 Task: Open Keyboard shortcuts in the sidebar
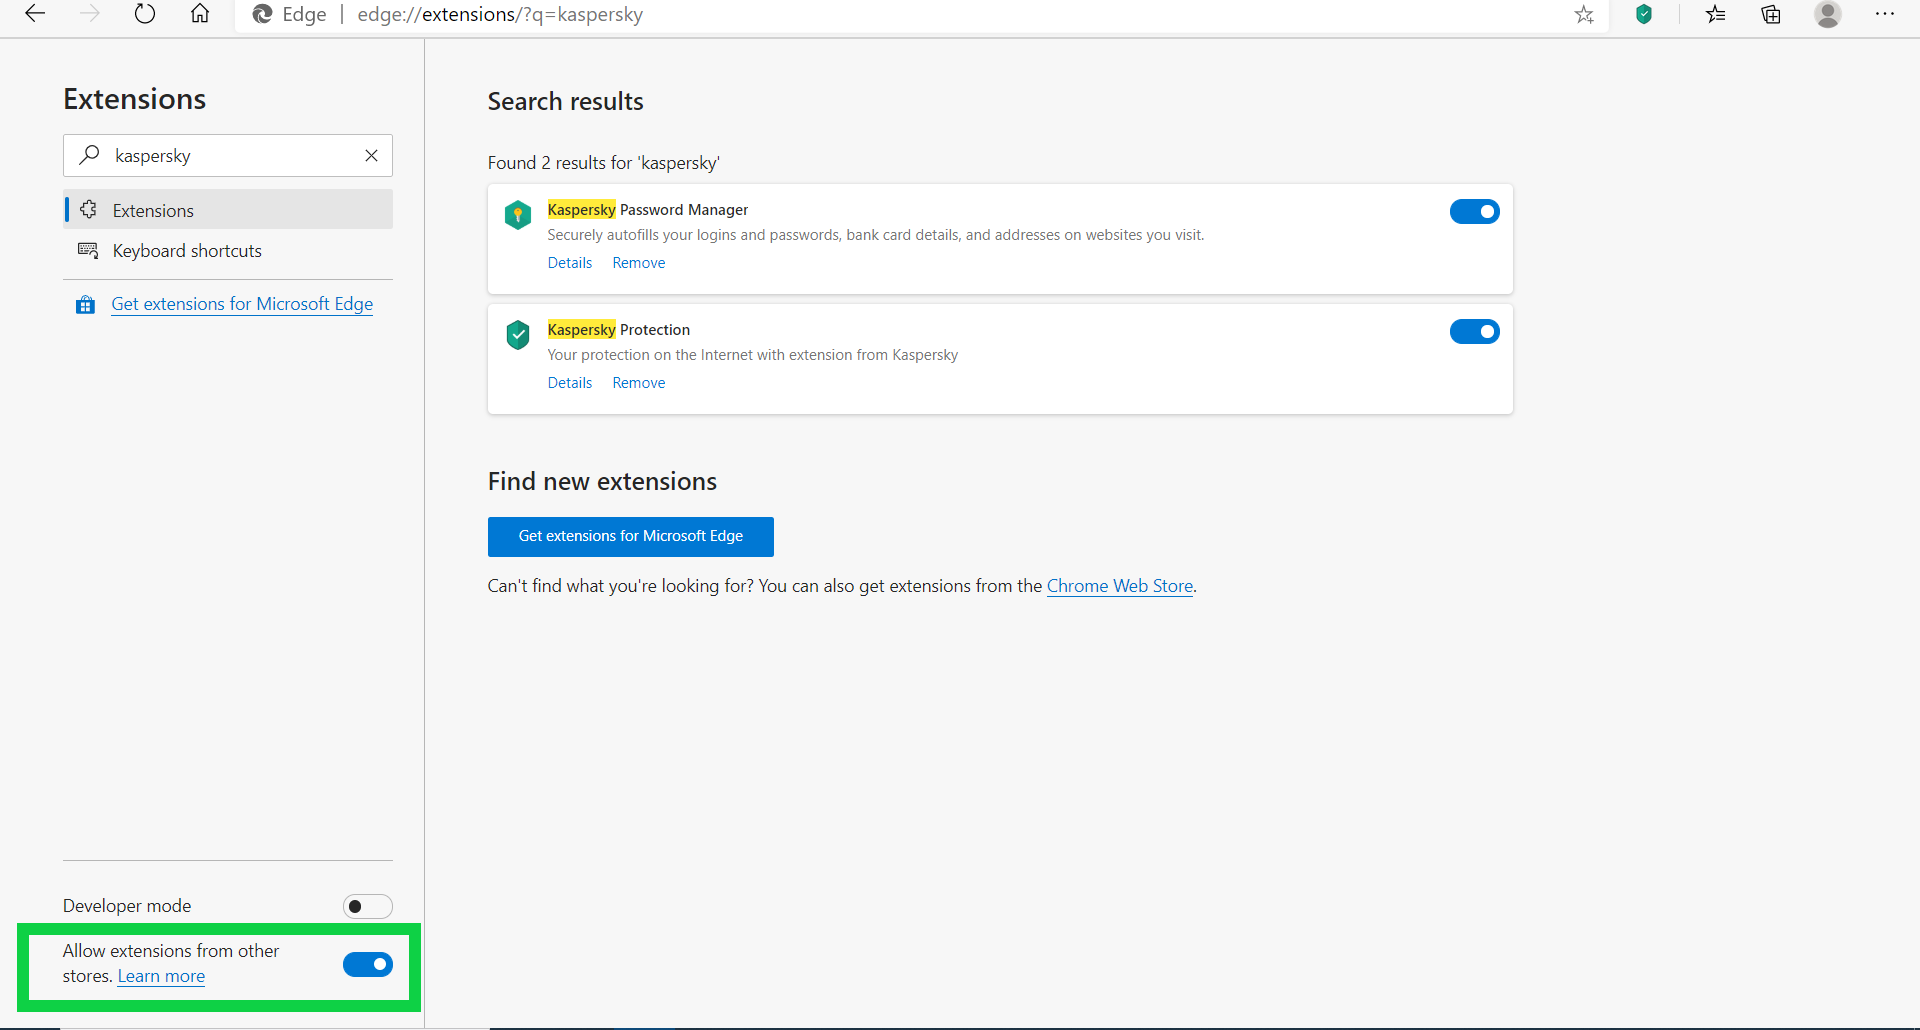[x=187, y=251]
